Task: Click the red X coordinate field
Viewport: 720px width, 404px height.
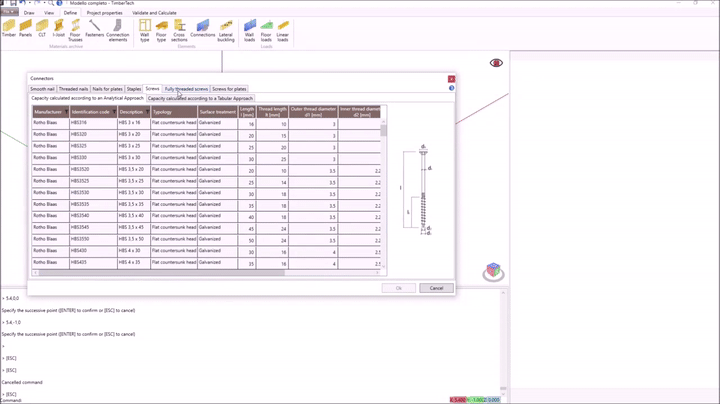Action: tap(457, 400)
